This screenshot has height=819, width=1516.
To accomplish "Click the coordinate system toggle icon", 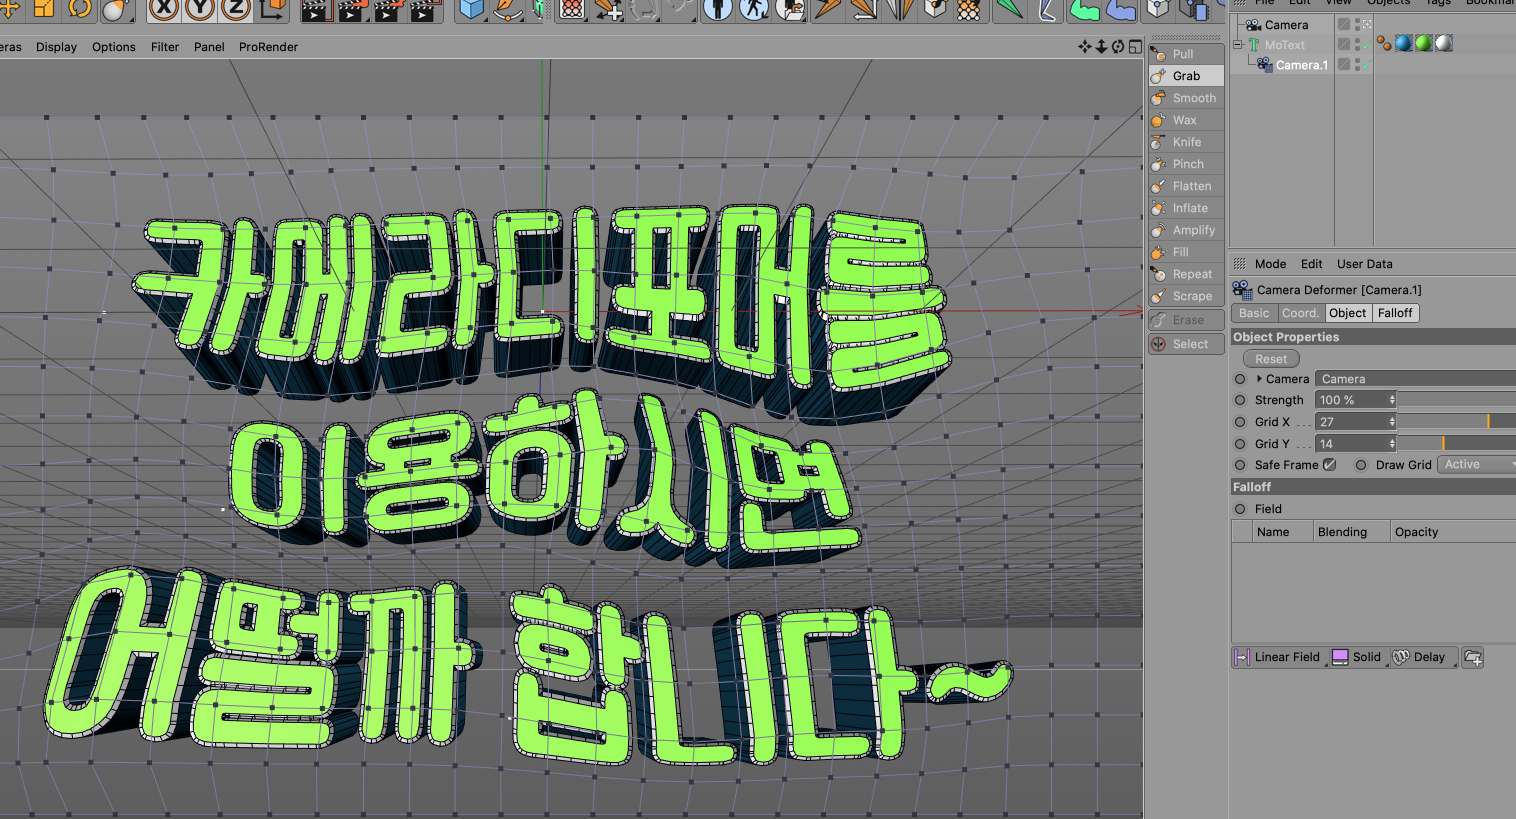I will pyautogui.click(x=273, y=9).
